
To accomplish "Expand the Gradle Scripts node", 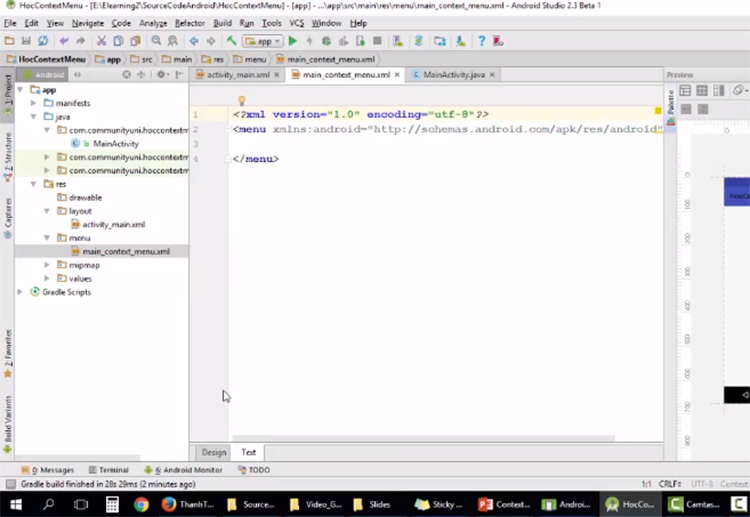I will click(21, 292).
